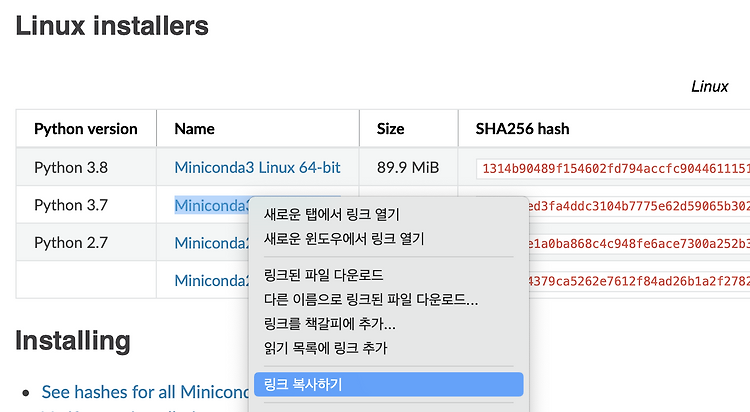Screen dimensions: 750x412
Task: Select the 'Python version' column header
Action: [86, 129]
